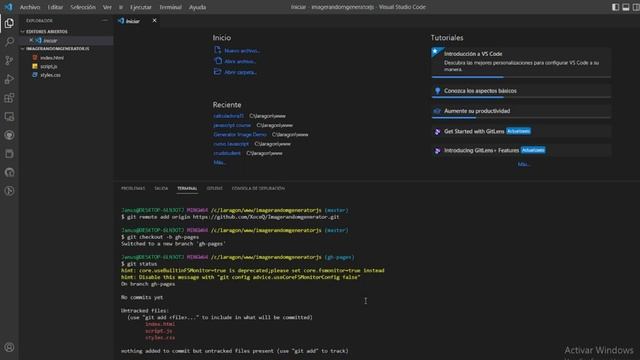This screenshot has height=360, width=640.
Task: Open index.html in the explorer tree
Action: [52, 58]
